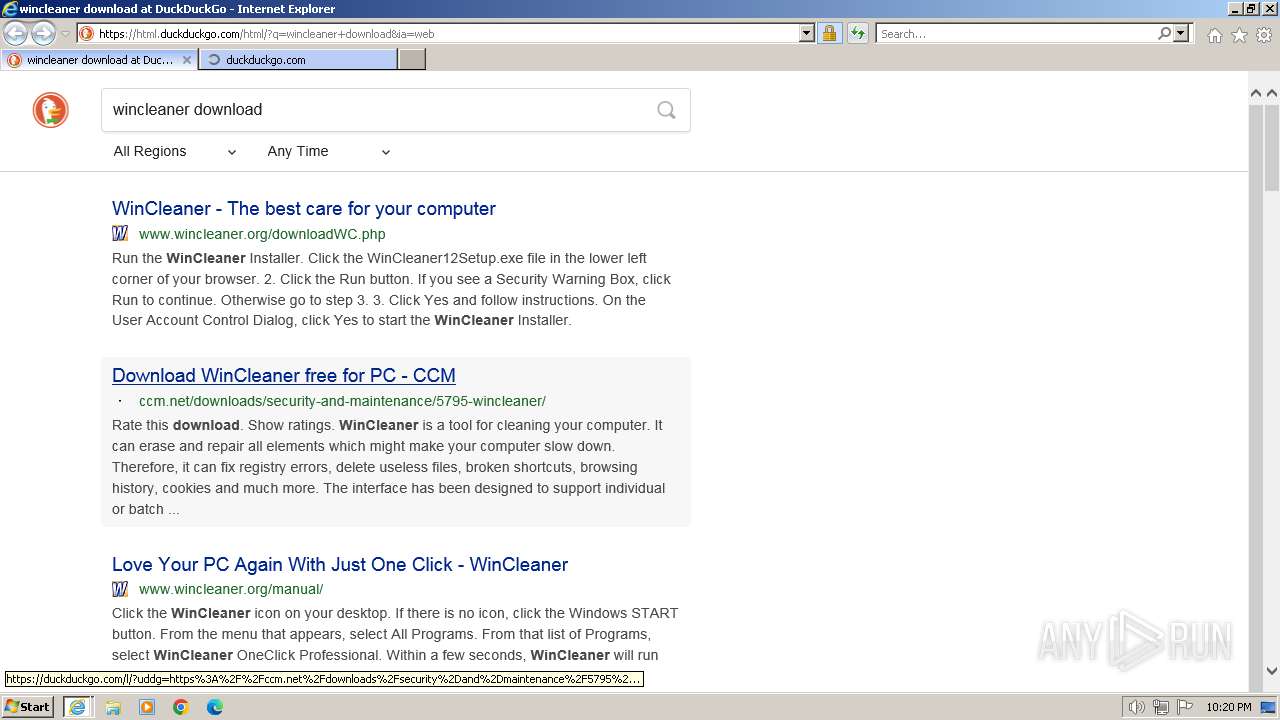Open the favorites star icon
Screen dimensions: 1280x720
(1239, 34)
